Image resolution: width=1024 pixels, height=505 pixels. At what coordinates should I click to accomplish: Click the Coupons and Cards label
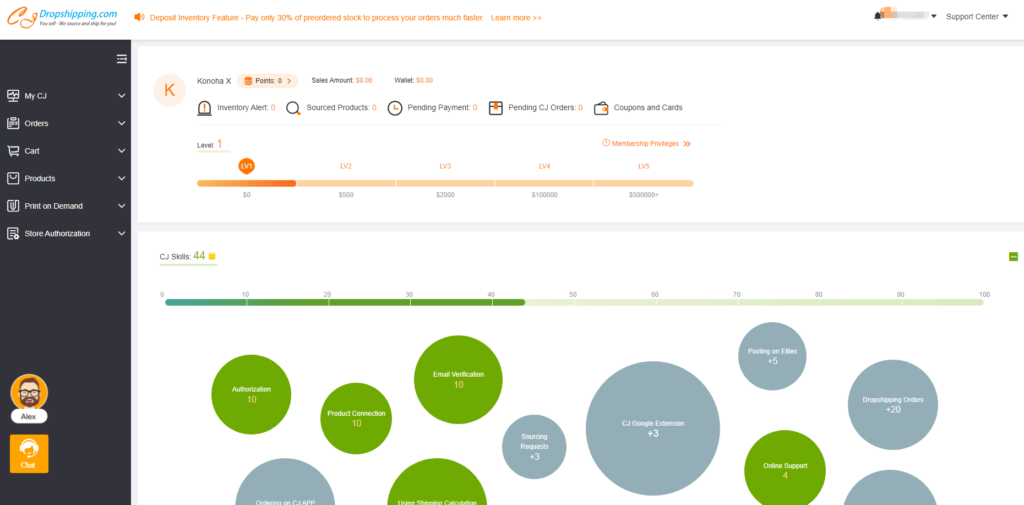[648, 107]
